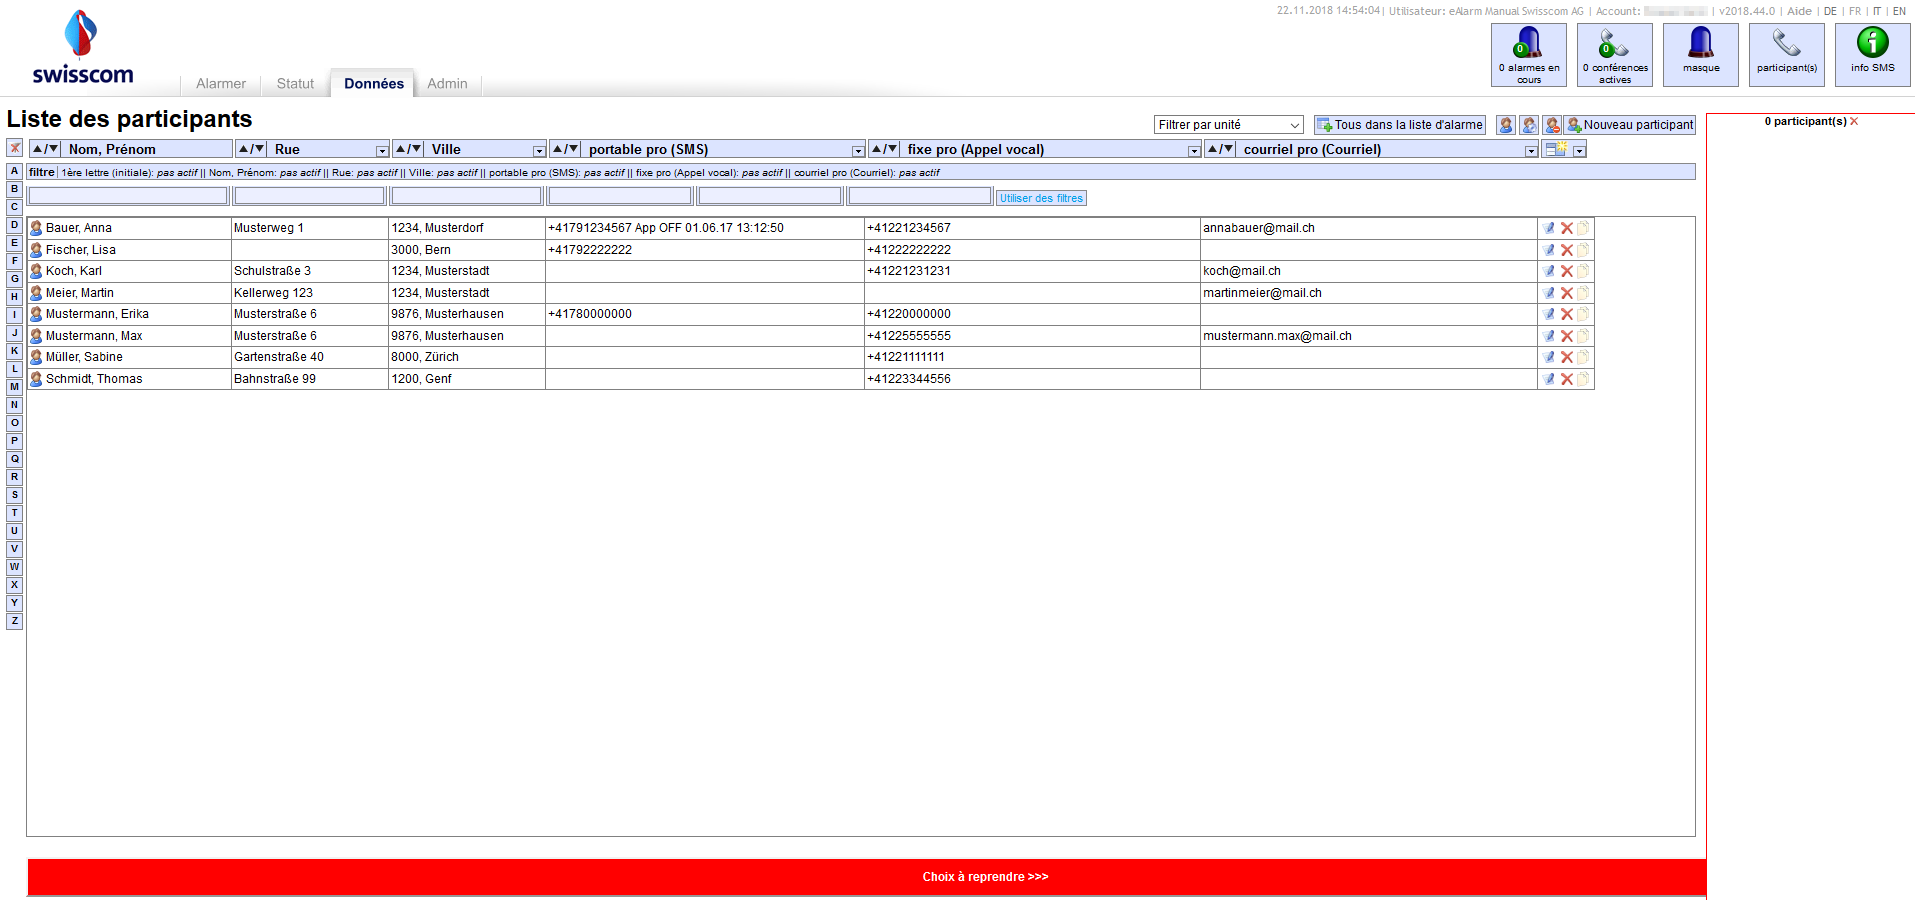Expand portable pro (SMS) column dropdown

(858, 151)
